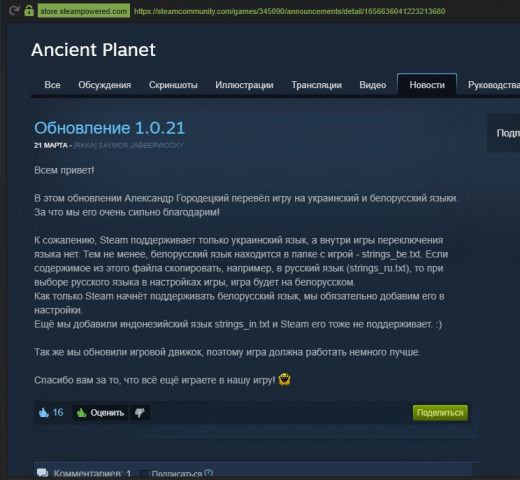Screen dimensions: 520x480
Task: Click the green Поделиться button
Action: [440, 413]
